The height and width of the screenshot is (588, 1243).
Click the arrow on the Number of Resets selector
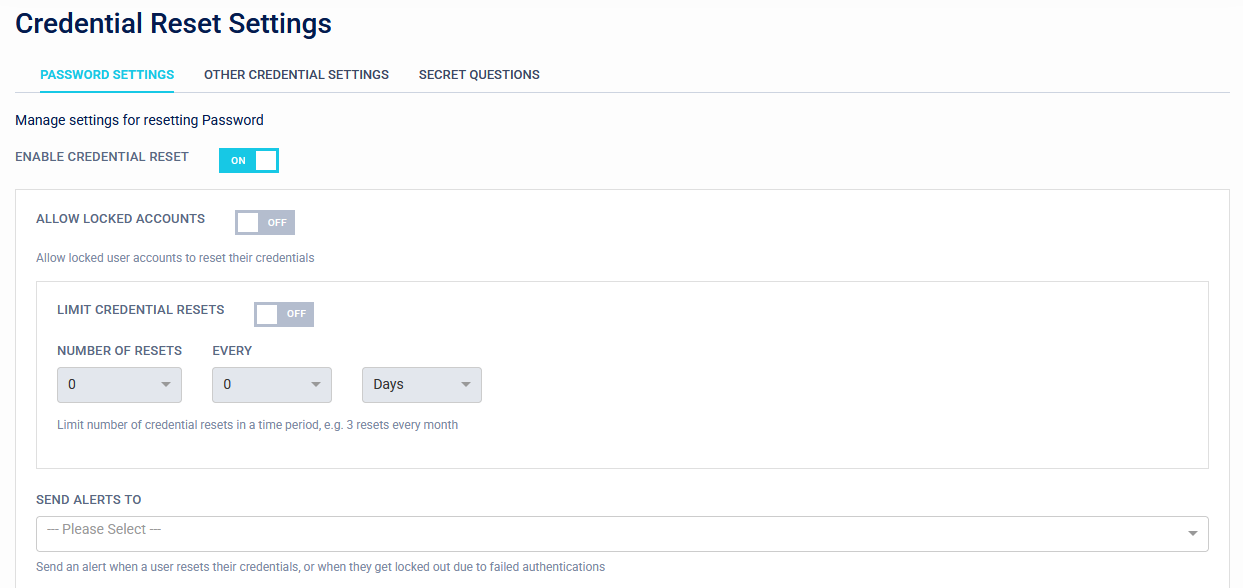coord(163,385)
